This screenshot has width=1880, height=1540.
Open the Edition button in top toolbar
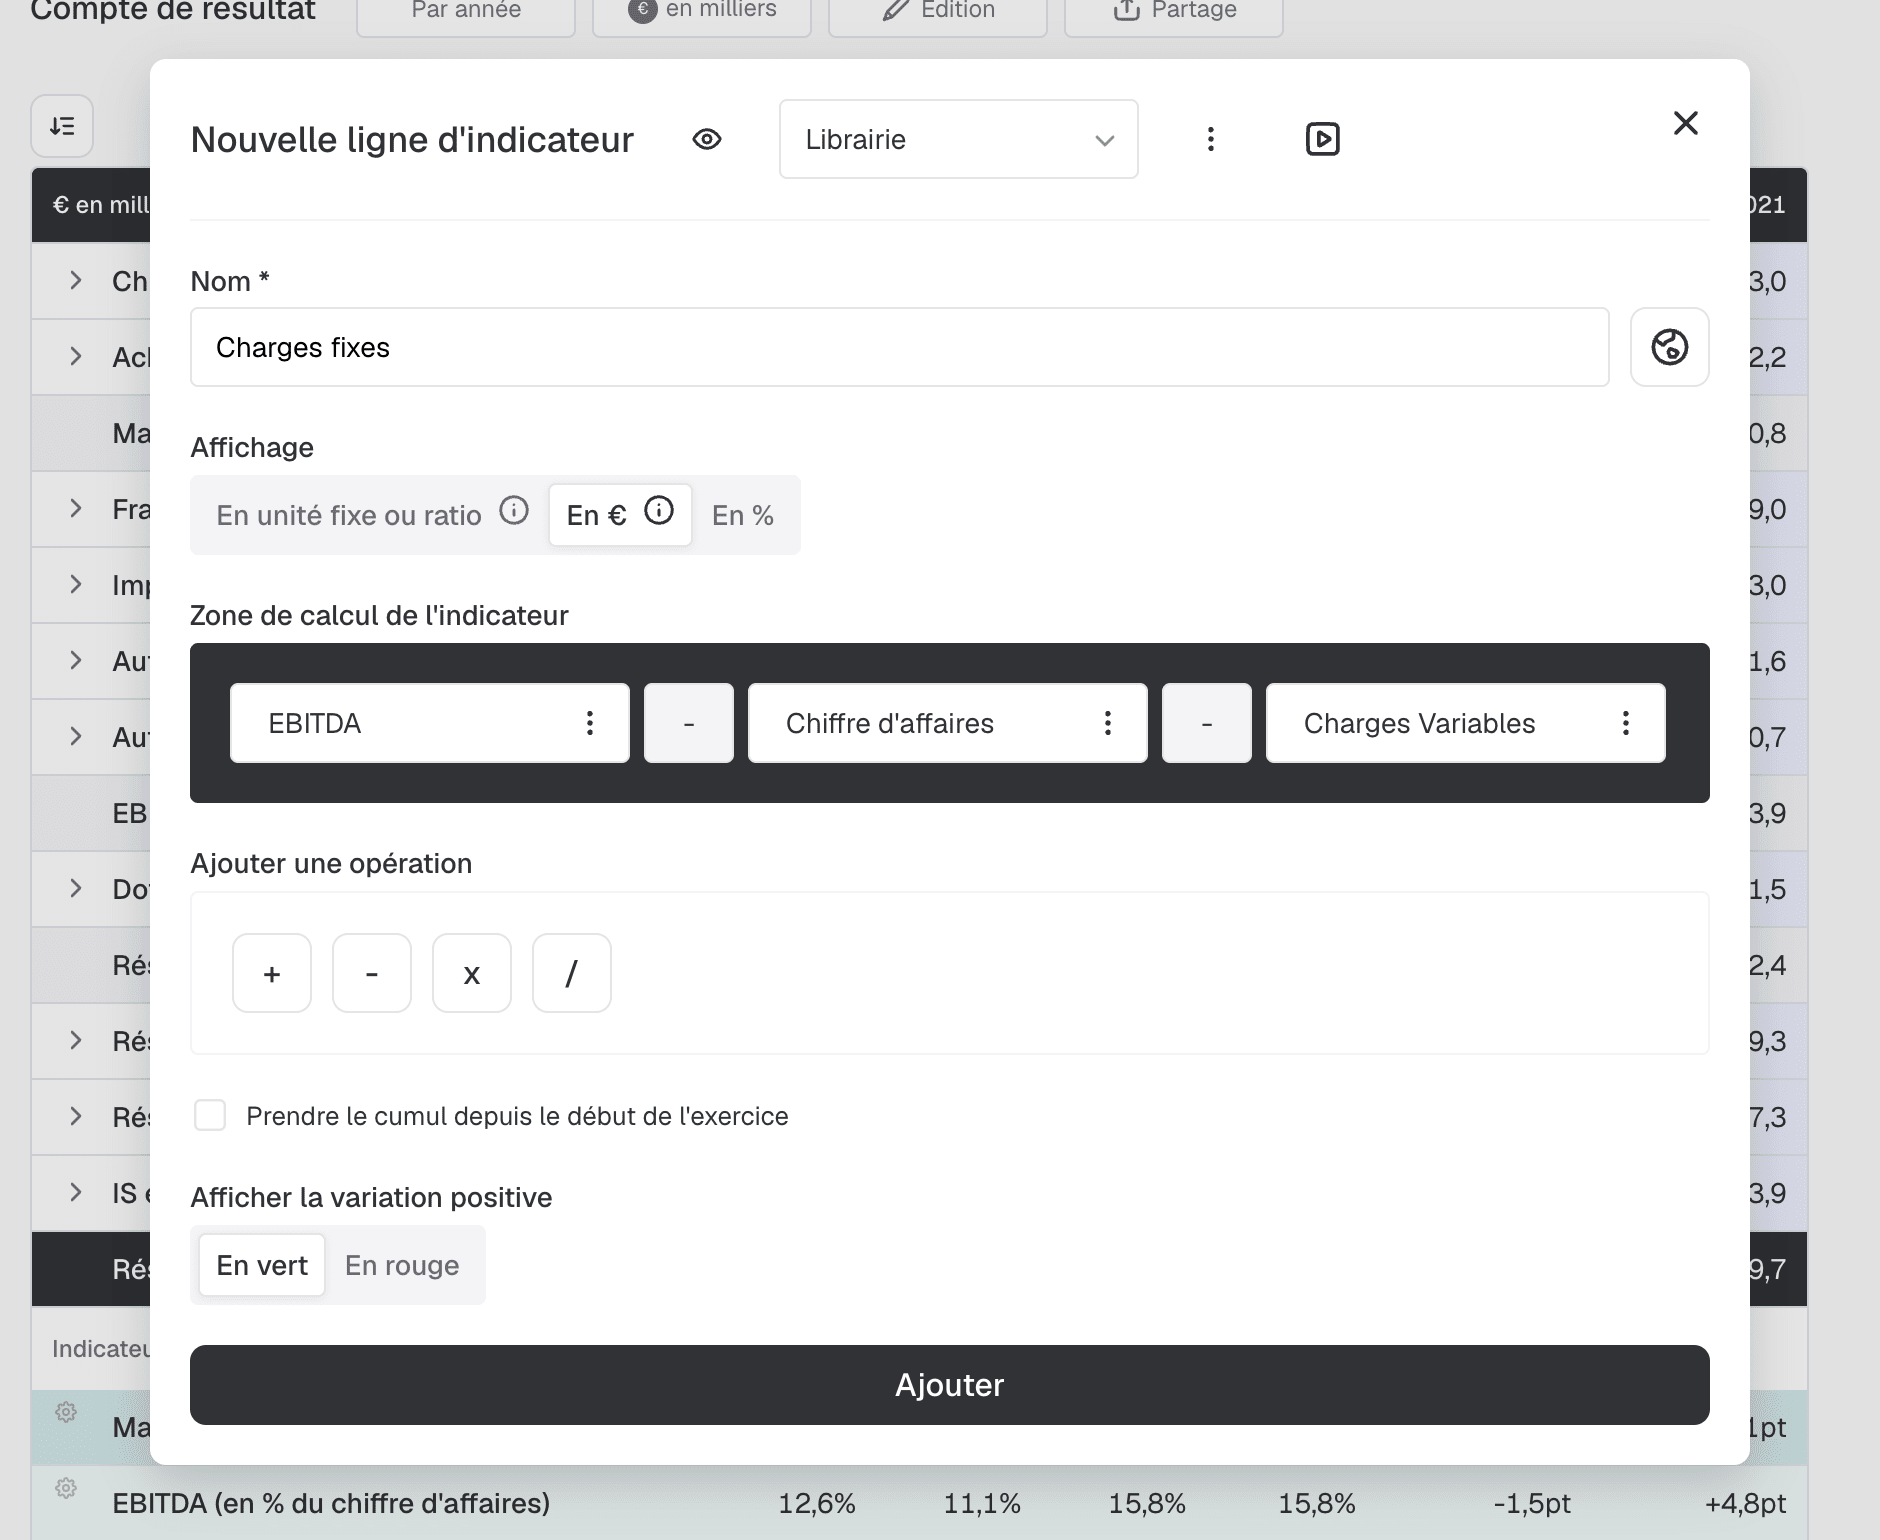(x=938, y=12)
